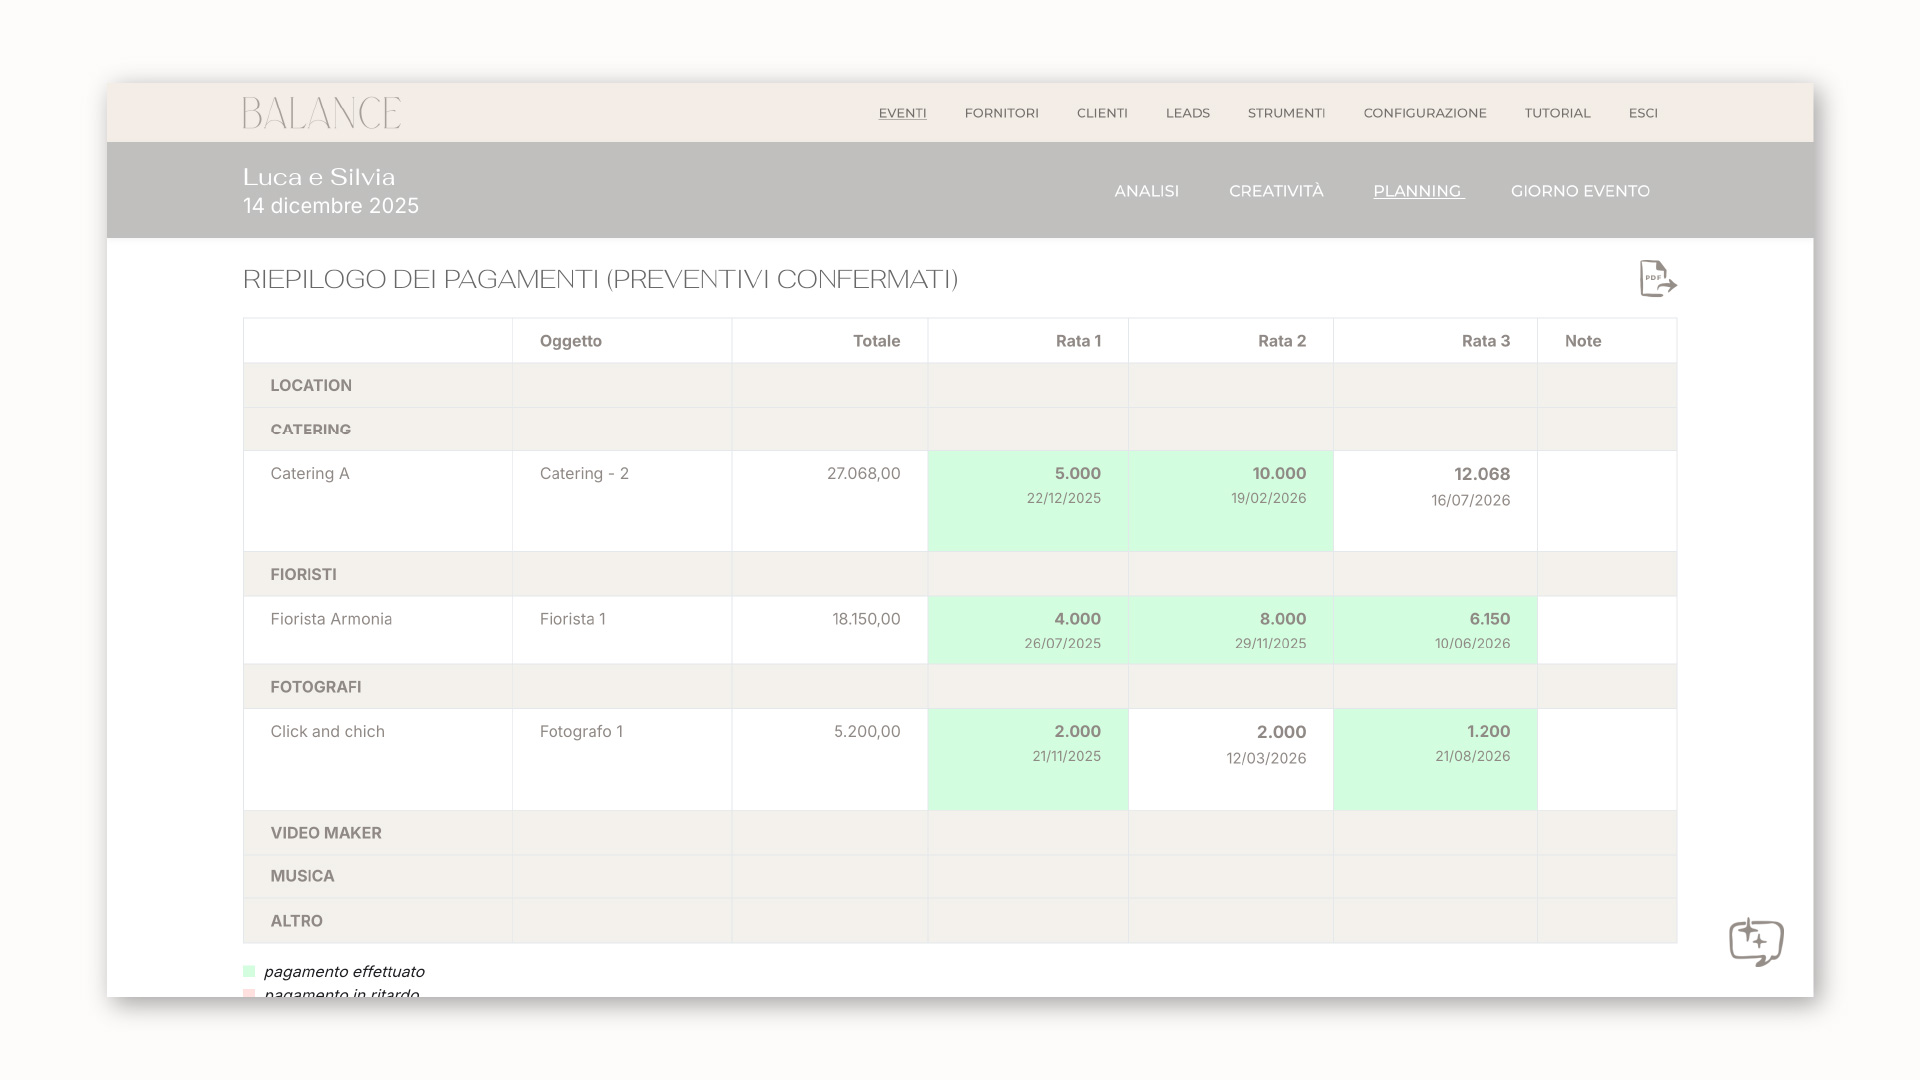Switch to the ANALISI tab
The image size is (1920, 1080).
[1146, 191]
